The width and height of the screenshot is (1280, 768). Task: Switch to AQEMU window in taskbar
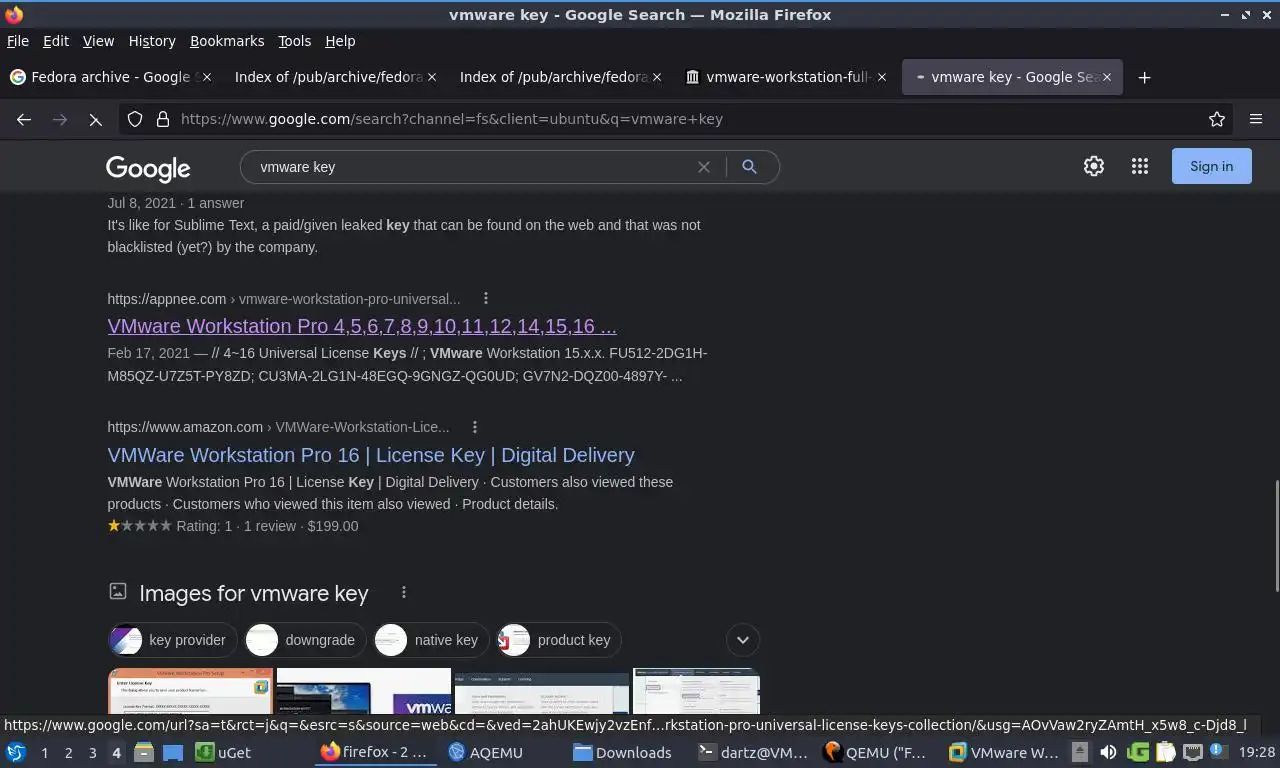(486, 752)
